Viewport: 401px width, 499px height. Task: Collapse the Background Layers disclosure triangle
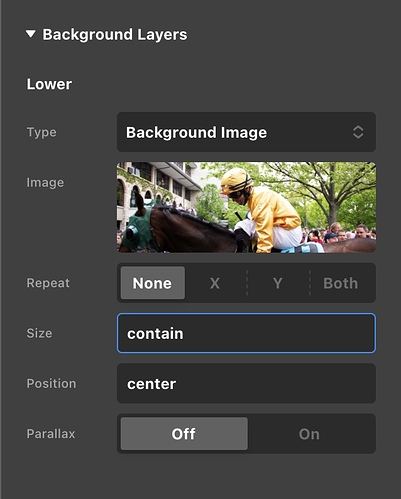[x=31, y=34]
